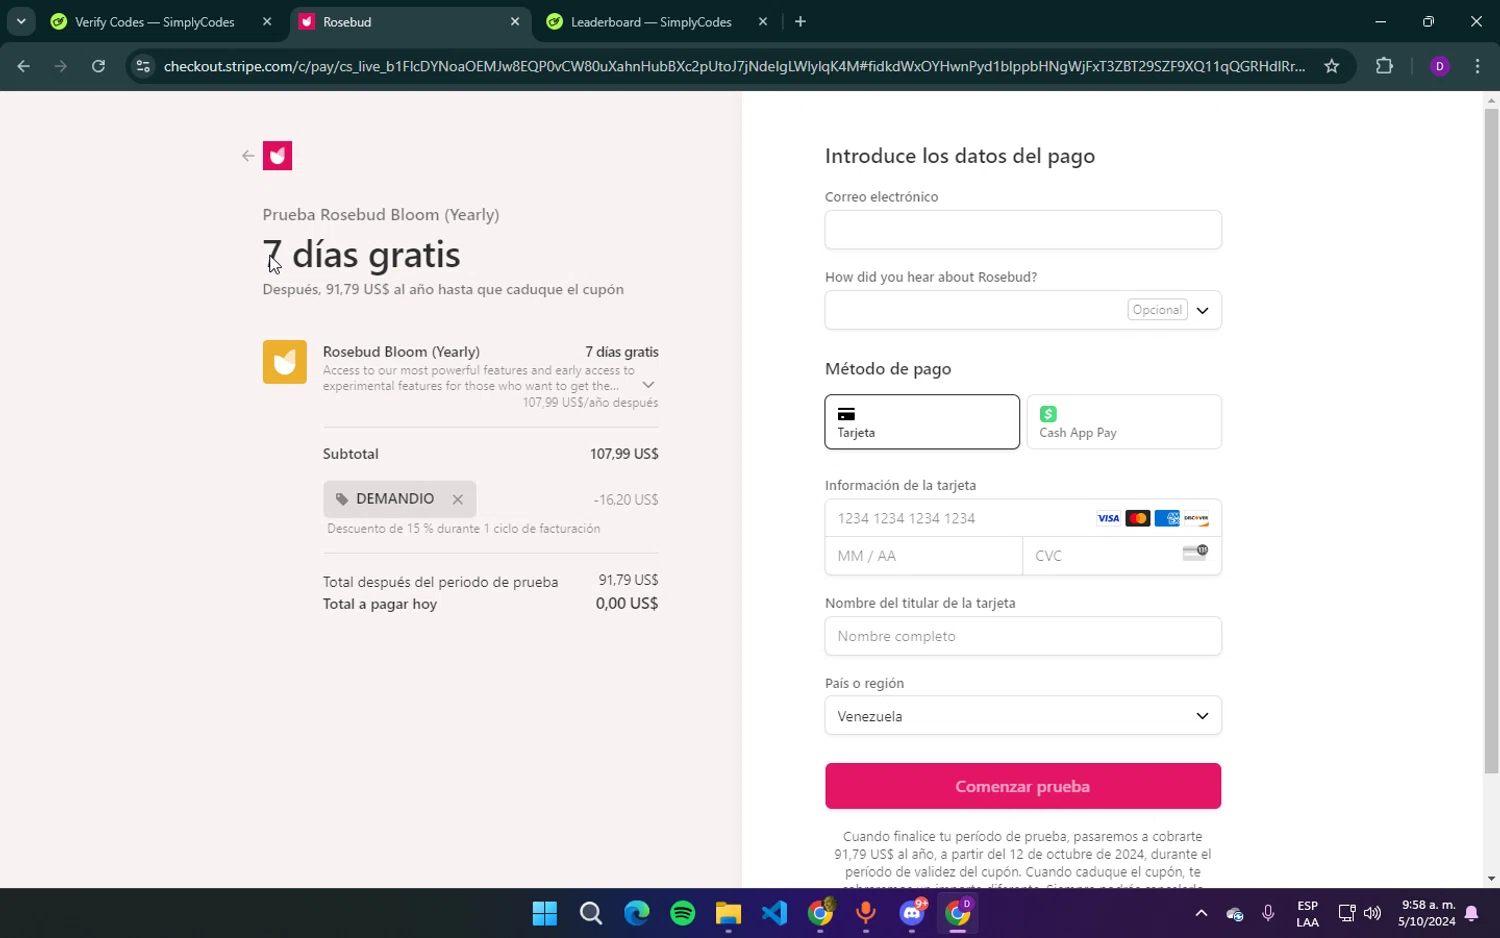Open the browser extensions menu
The width and height of the screenshot is (1500, 938).
[x=1384, y=66]
